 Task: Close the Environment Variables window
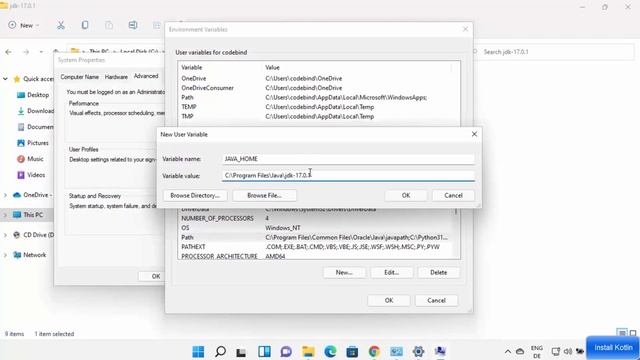(x=465, y=29)
